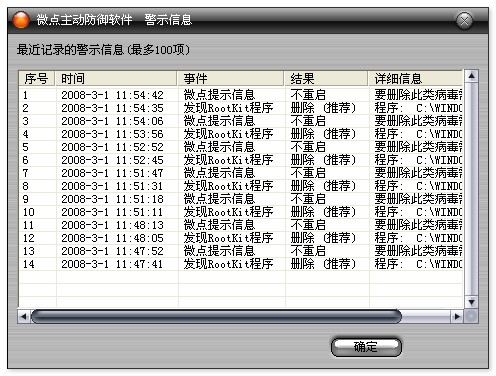Screen dimensions: 496x376
Task: Select the row with time 11:48:05
Action: click(241, 238)
